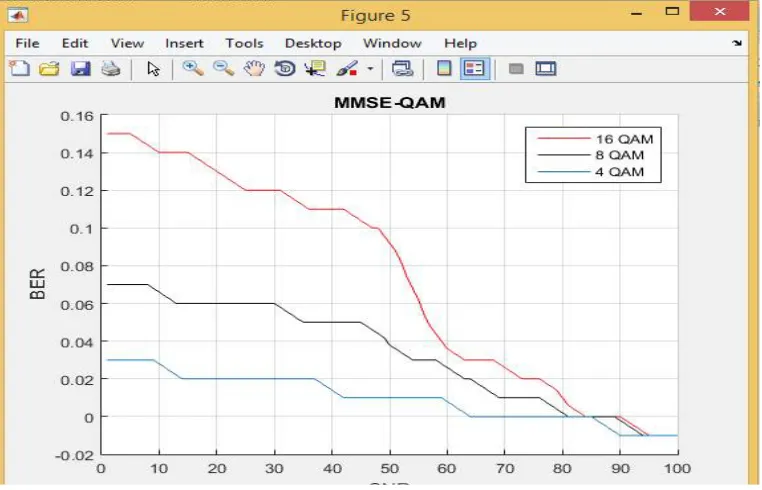Click the 0.16 y-axis tick label

[77, 116]
